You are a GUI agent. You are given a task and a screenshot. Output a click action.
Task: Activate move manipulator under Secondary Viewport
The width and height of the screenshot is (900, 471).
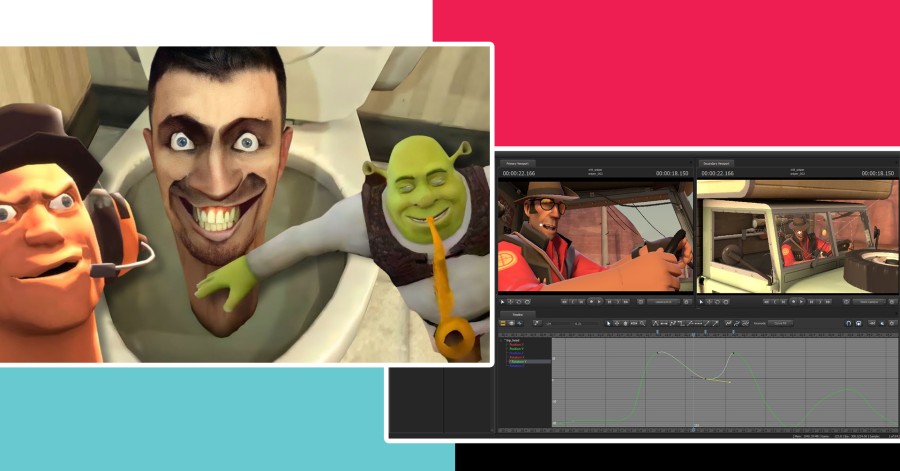[709, 302]
